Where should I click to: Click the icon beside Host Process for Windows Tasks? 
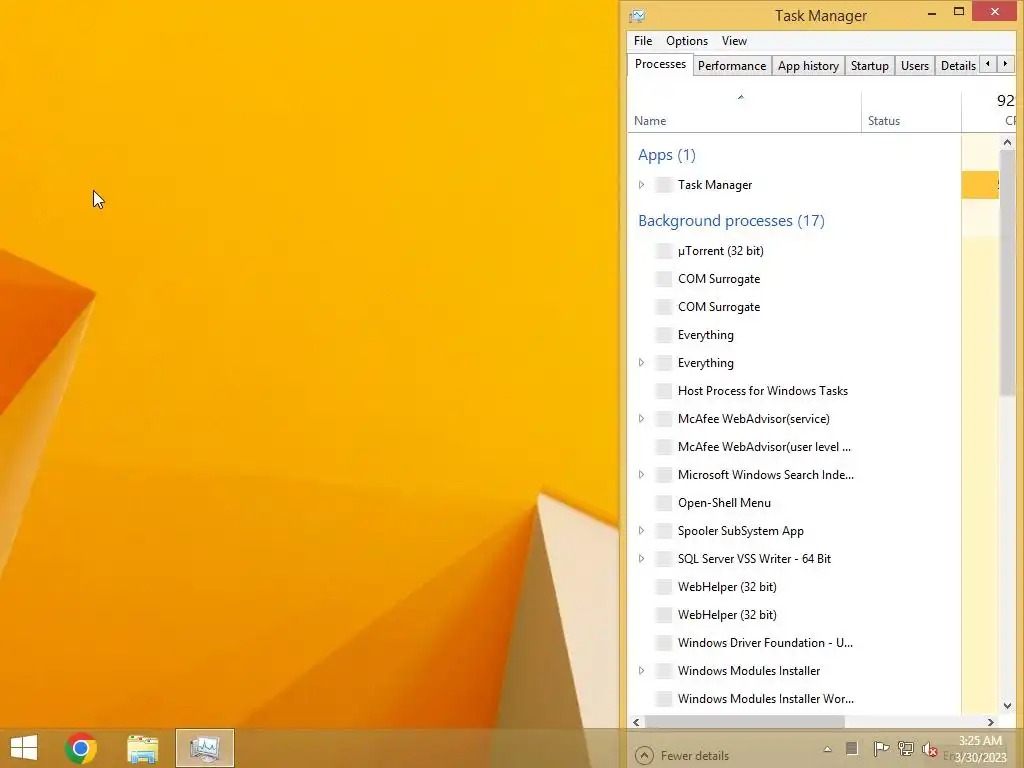[x=664, y=391]
